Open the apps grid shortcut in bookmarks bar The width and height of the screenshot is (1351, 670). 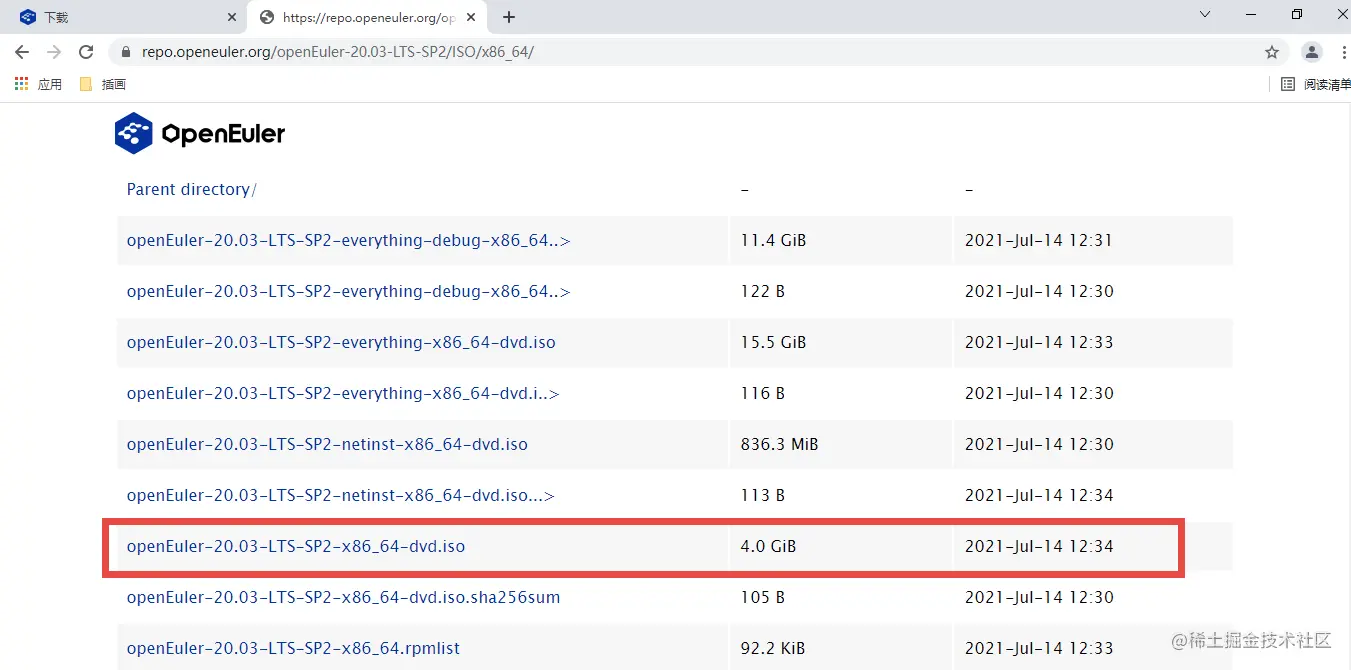click(22, 84)
